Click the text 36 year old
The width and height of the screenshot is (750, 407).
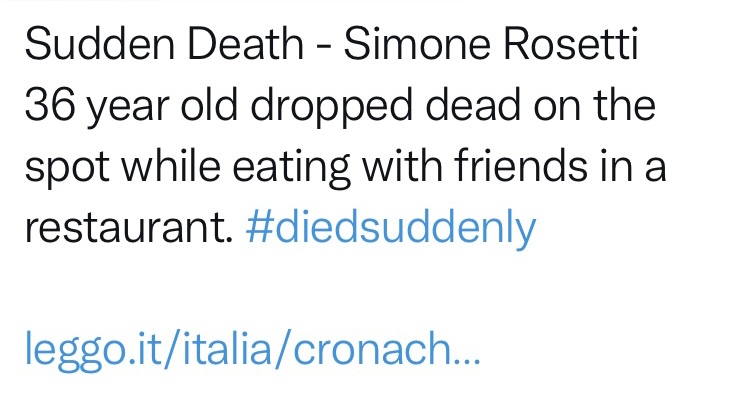tap(131, 107)
